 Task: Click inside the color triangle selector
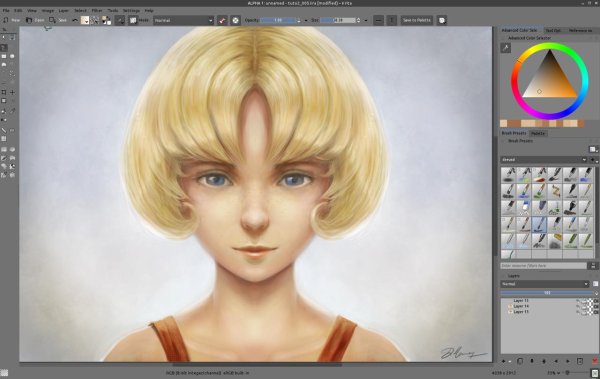[550, 80]
